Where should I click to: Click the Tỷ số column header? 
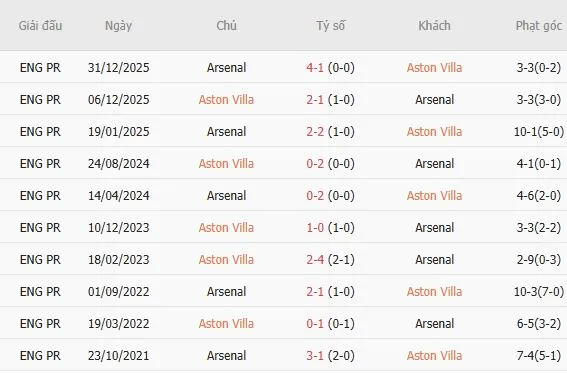(x=331, y=26)
